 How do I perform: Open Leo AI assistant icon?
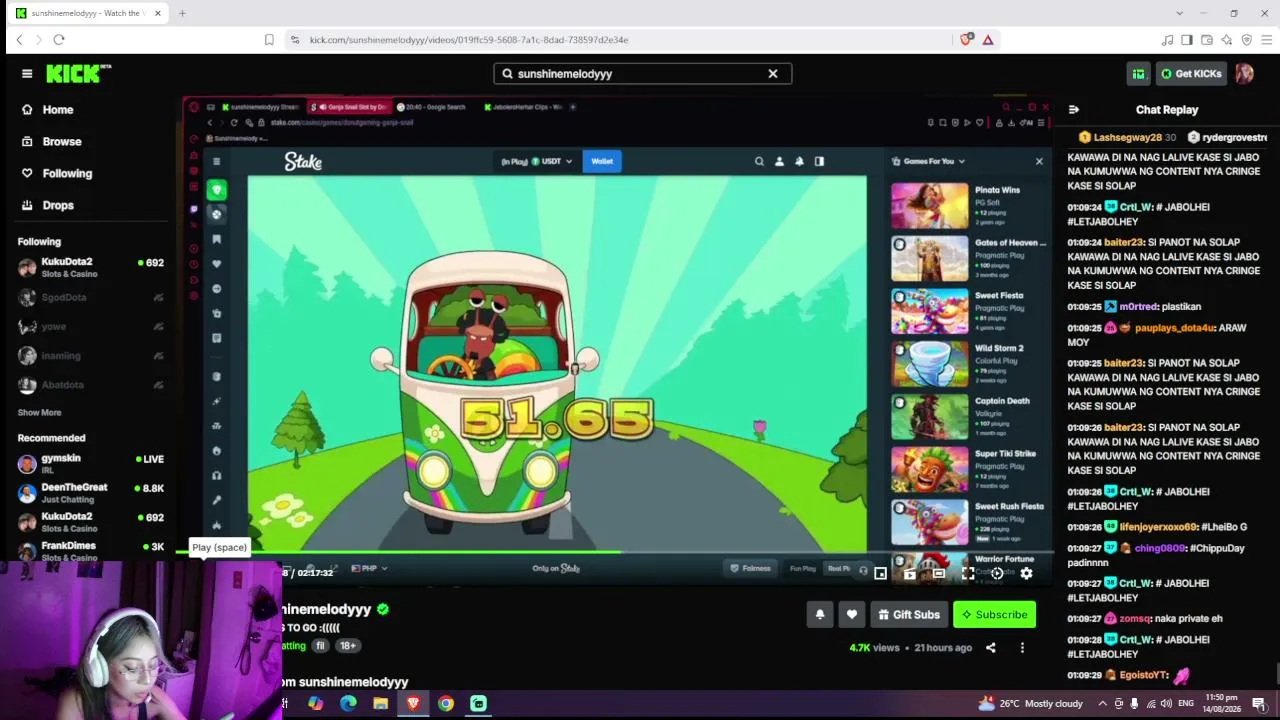pos(1227,40)
